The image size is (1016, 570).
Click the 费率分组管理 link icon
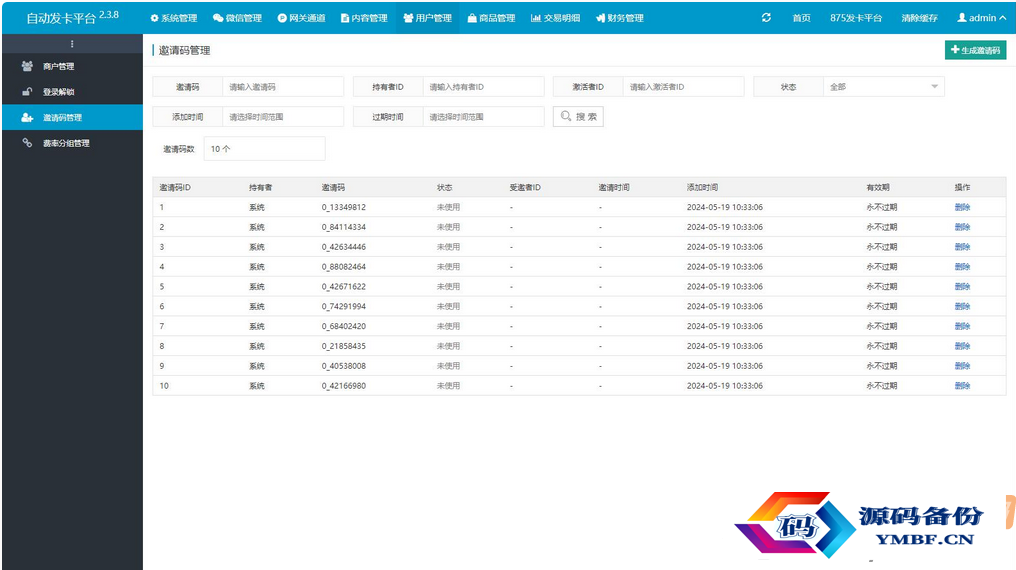point(27,143)
